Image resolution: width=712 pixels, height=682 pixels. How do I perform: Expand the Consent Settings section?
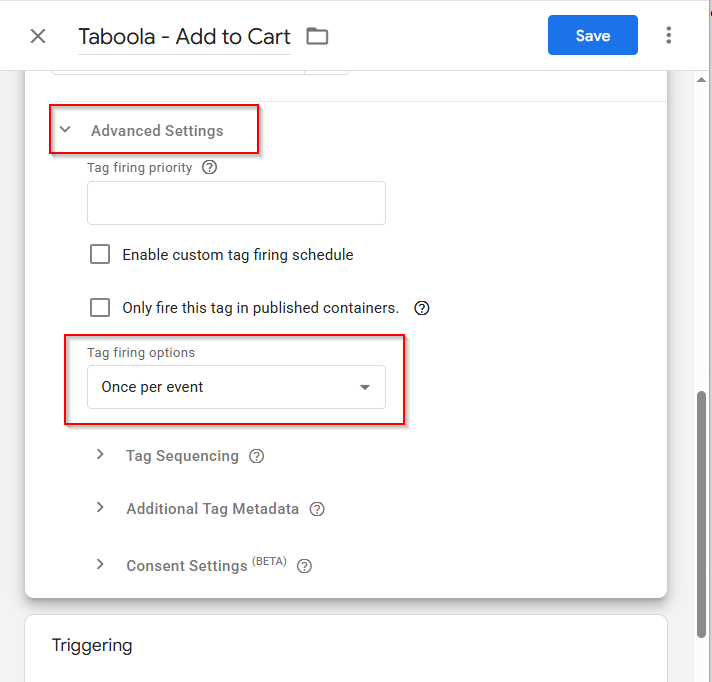tap(100, 564)
